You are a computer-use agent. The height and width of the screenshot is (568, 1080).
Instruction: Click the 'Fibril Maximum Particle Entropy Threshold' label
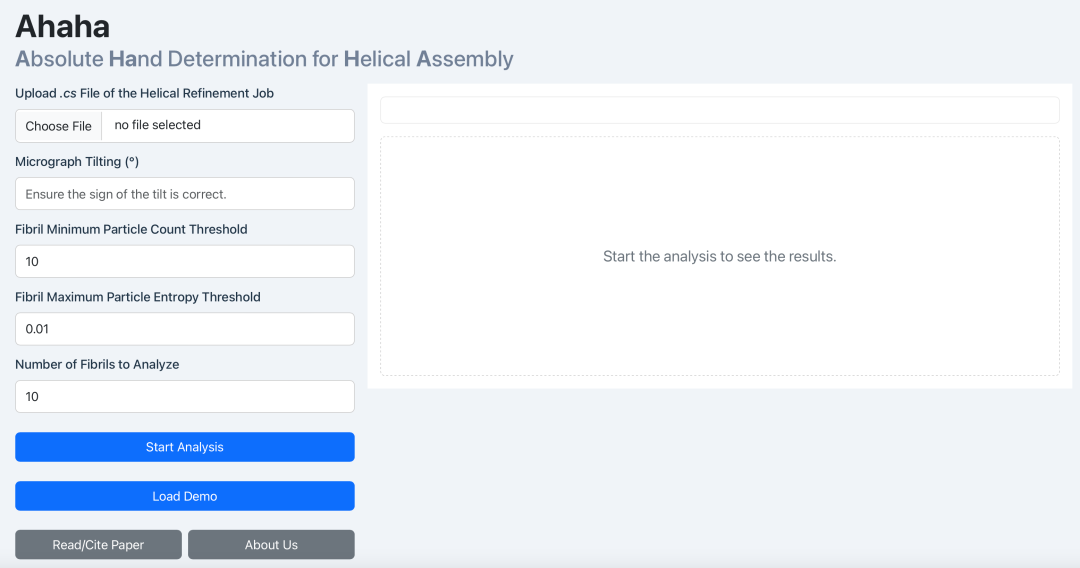(138, 297)
